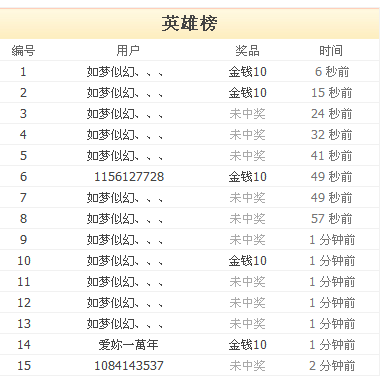Select user 1156127728
384x388 pixels.
(x=129, y=177)
